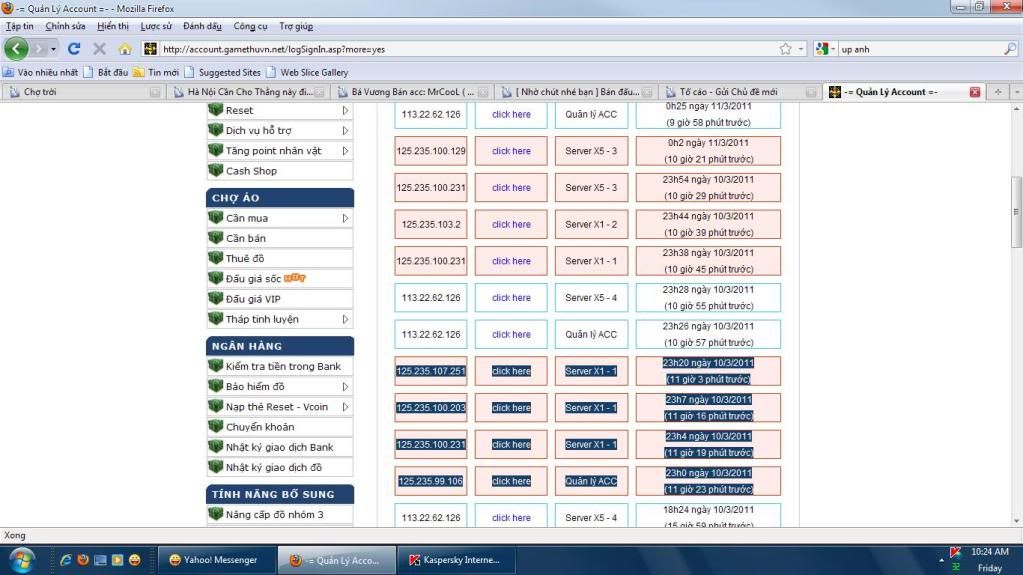Click 'click here' in 23h28 ngày 10/3/2011 row
Screen dimensions: 1023x575
[511, 298]
